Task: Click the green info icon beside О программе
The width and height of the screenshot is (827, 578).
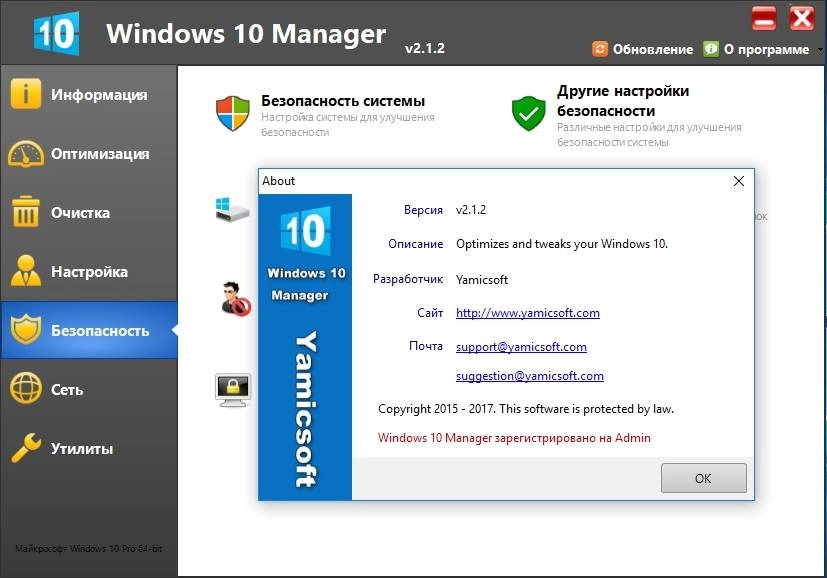Action: (x=710, y=49)
